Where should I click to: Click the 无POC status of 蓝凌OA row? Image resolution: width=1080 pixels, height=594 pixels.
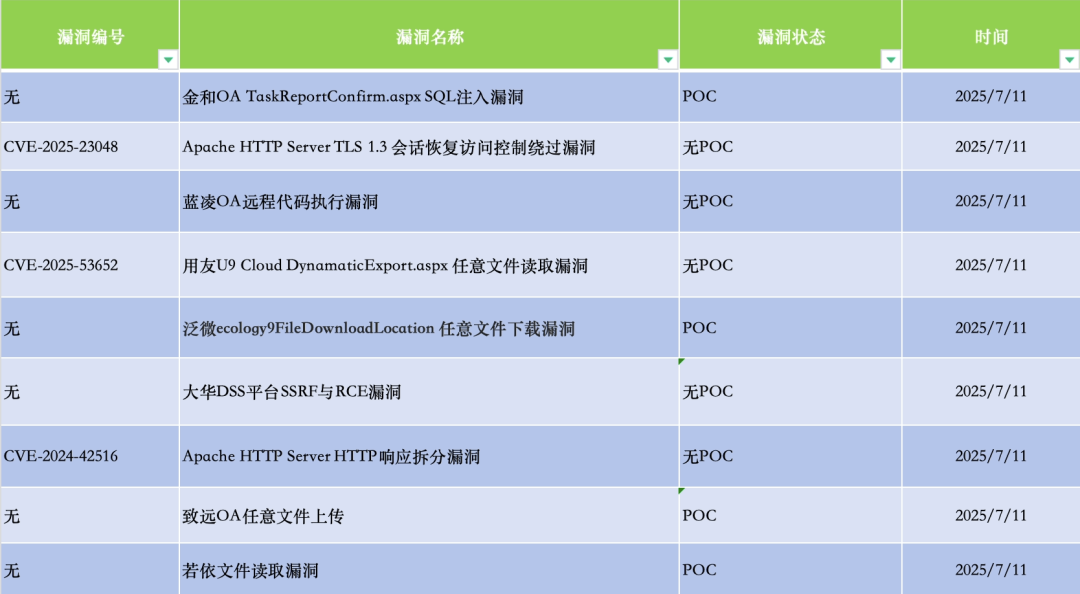[x=791, y=201]
